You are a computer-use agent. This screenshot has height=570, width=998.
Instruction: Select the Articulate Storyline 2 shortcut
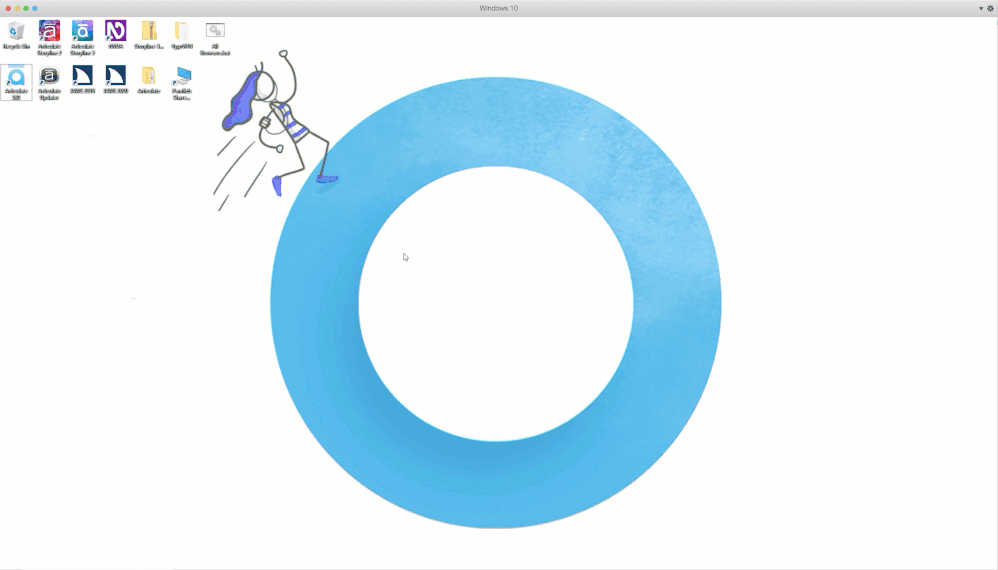click(49, 38)
